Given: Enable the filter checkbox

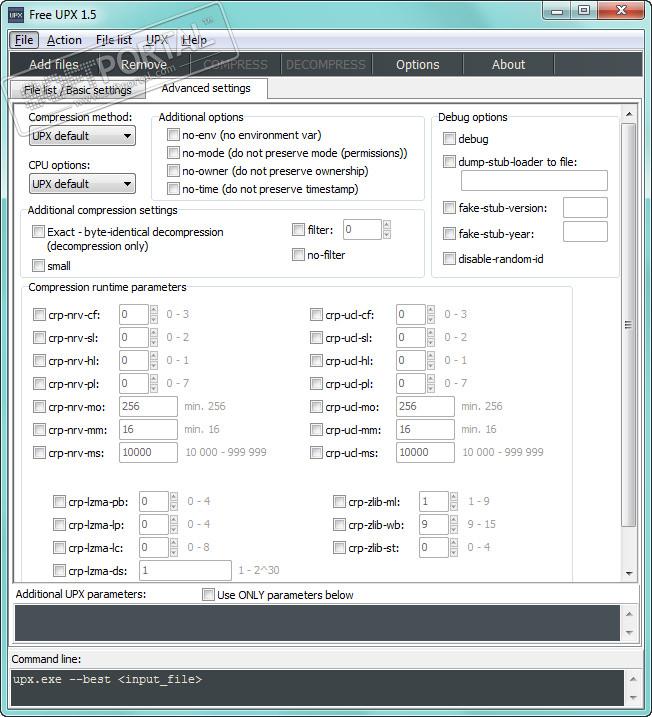Looking at the screenshot, I should 299,230.
